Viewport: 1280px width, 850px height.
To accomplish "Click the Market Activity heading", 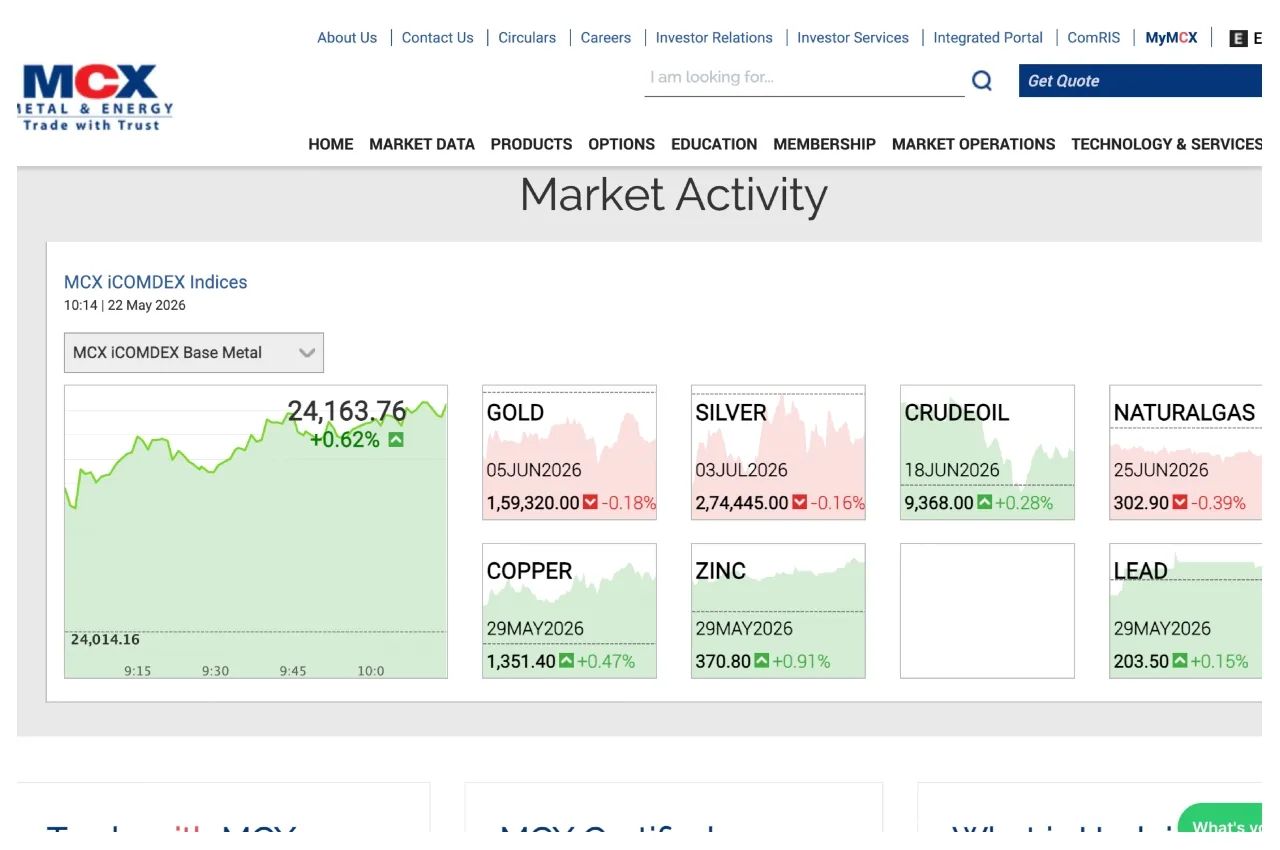I will pyautogui.click(x=674, y=195).
